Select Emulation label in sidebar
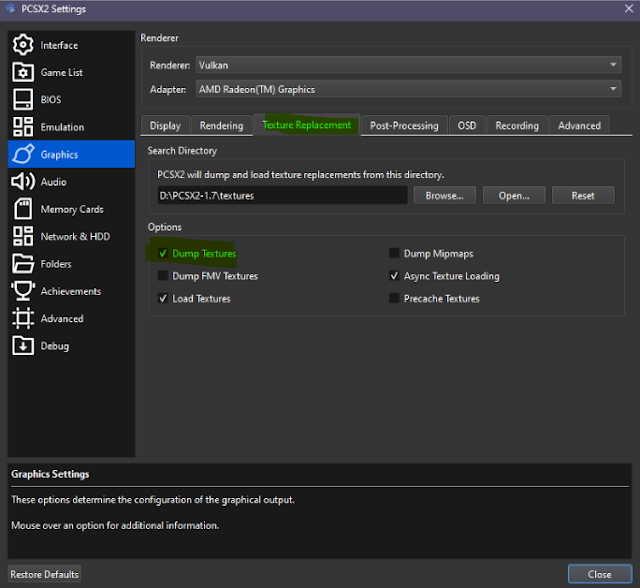Image resolution: width=640 pixels, height=588 pixels. [x=62, y=127]
